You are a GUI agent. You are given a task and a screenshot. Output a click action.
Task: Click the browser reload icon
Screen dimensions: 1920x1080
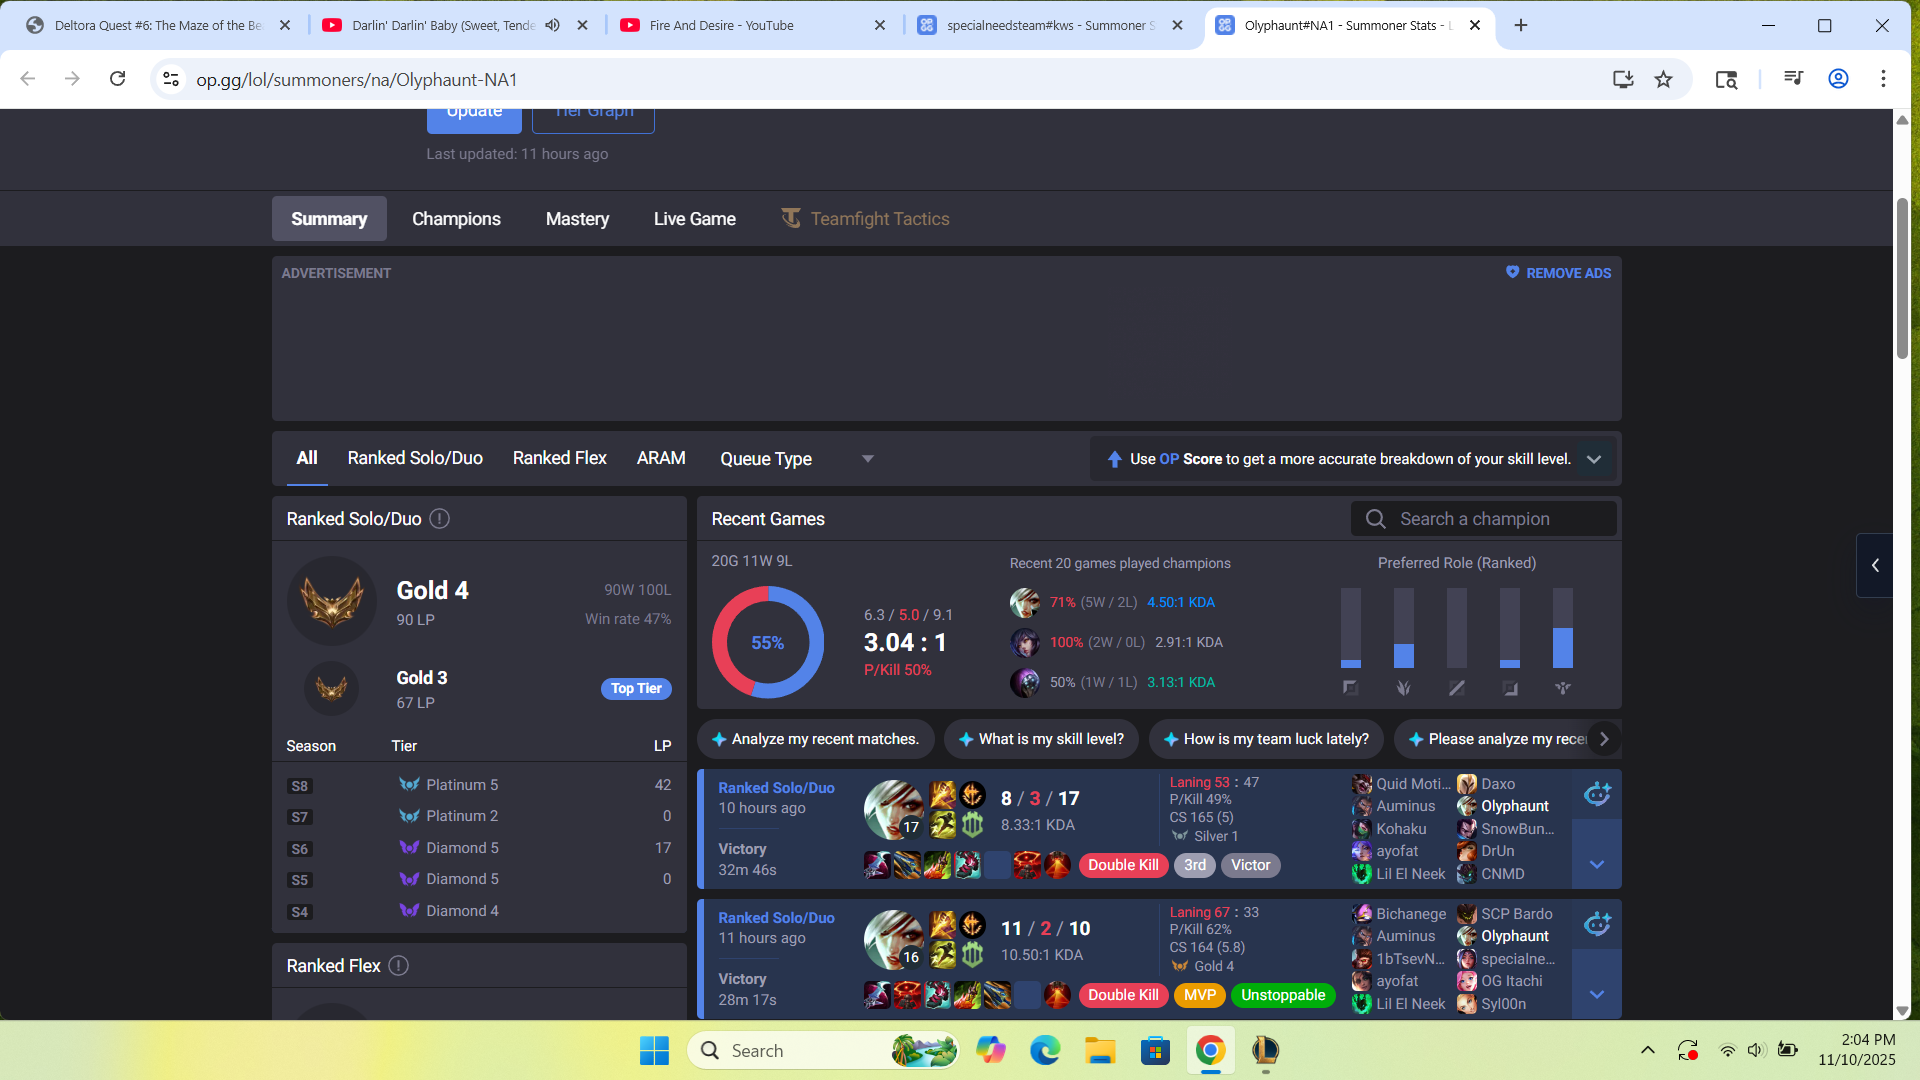[118, 79]
